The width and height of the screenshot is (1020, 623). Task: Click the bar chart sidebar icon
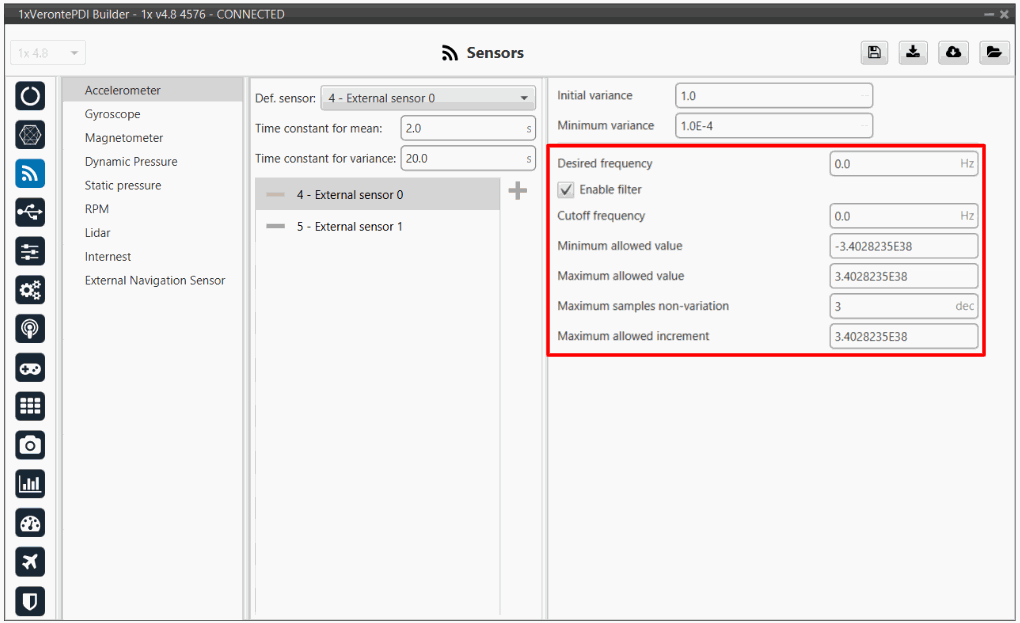[30, 484]
